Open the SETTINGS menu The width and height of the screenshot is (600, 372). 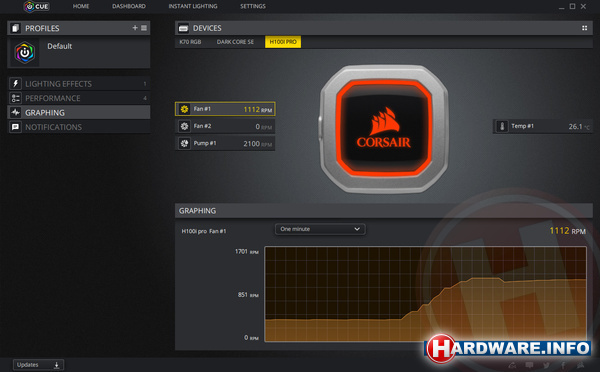coord(253,6)
